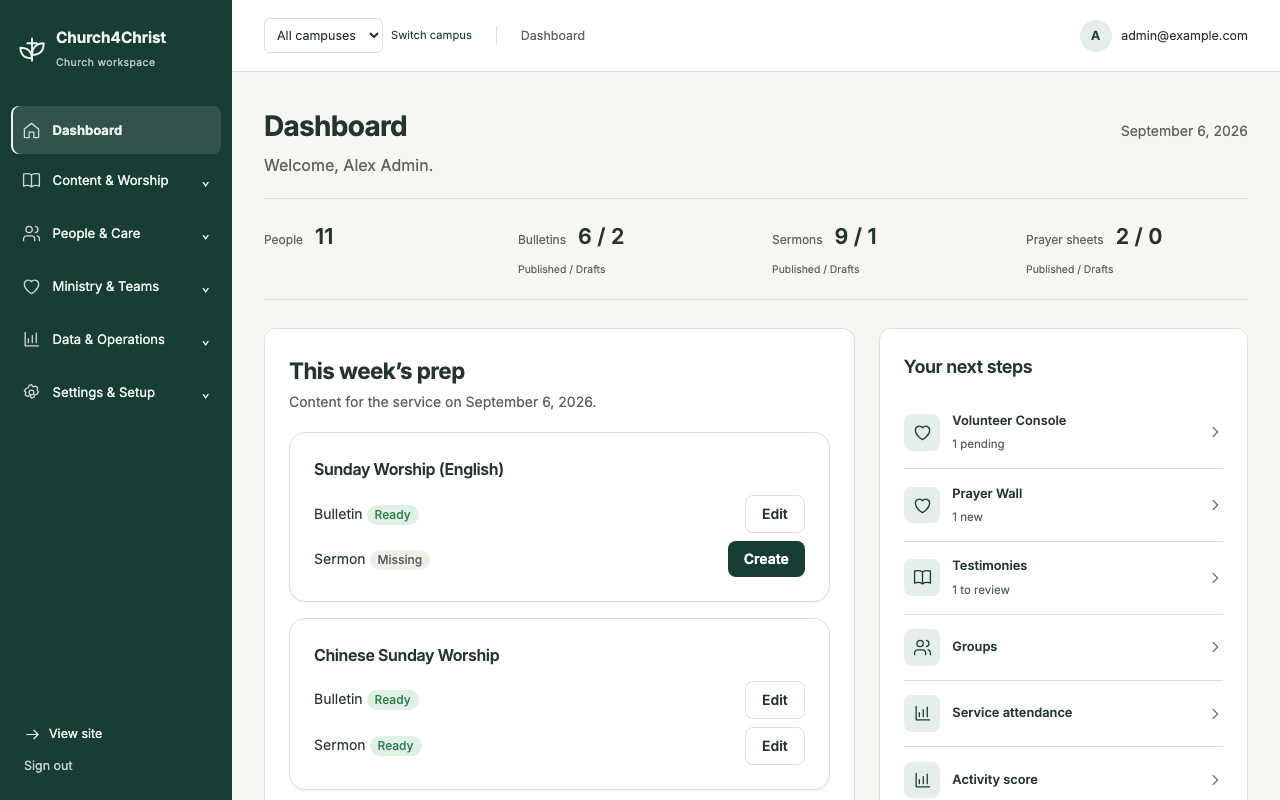Click the Testimonies book icon
1280x800 pixels.
click(x=922, y=577)
